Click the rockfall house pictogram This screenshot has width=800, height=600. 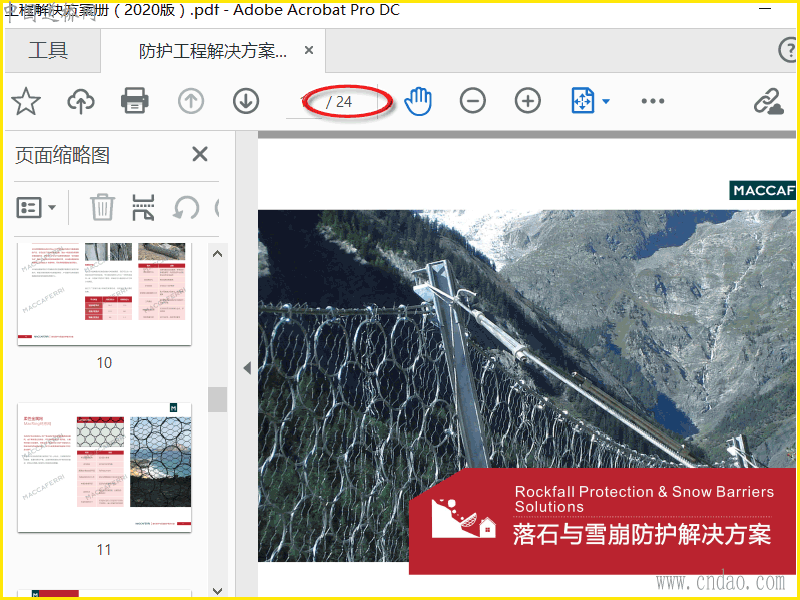pos(464,518)
